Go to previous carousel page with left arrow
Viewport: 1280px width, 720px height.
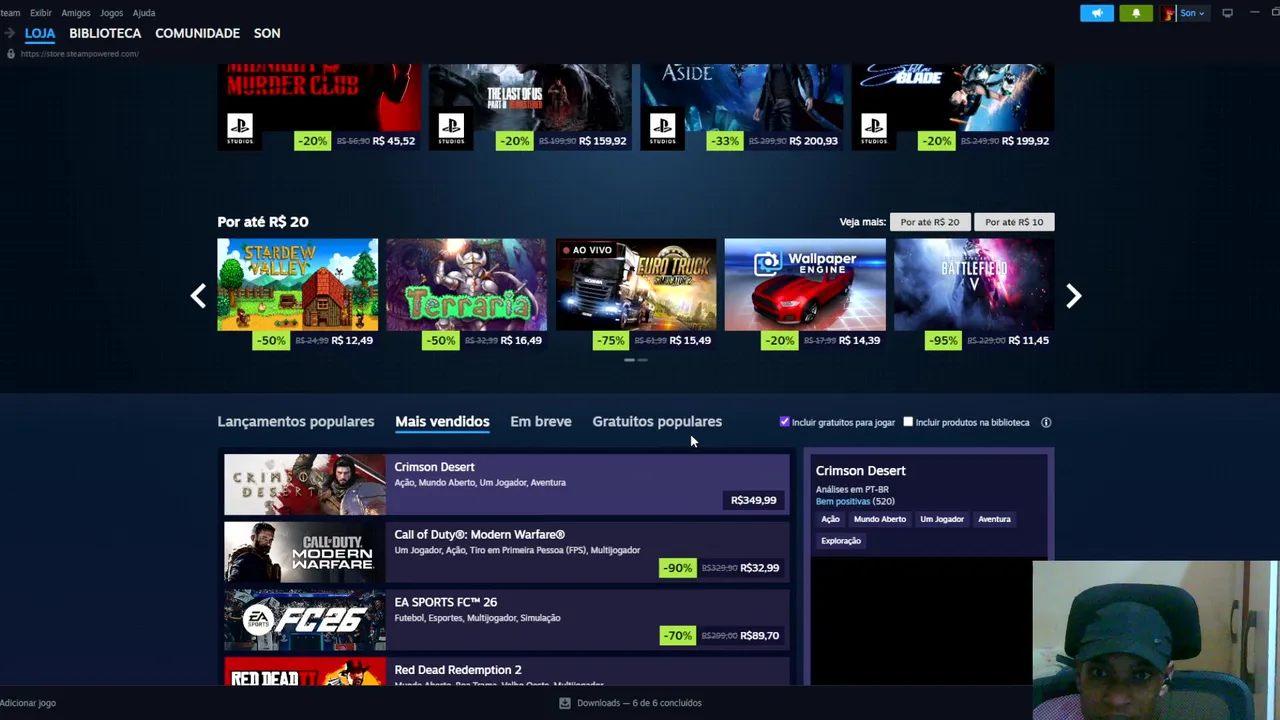(x=198, y=296)
